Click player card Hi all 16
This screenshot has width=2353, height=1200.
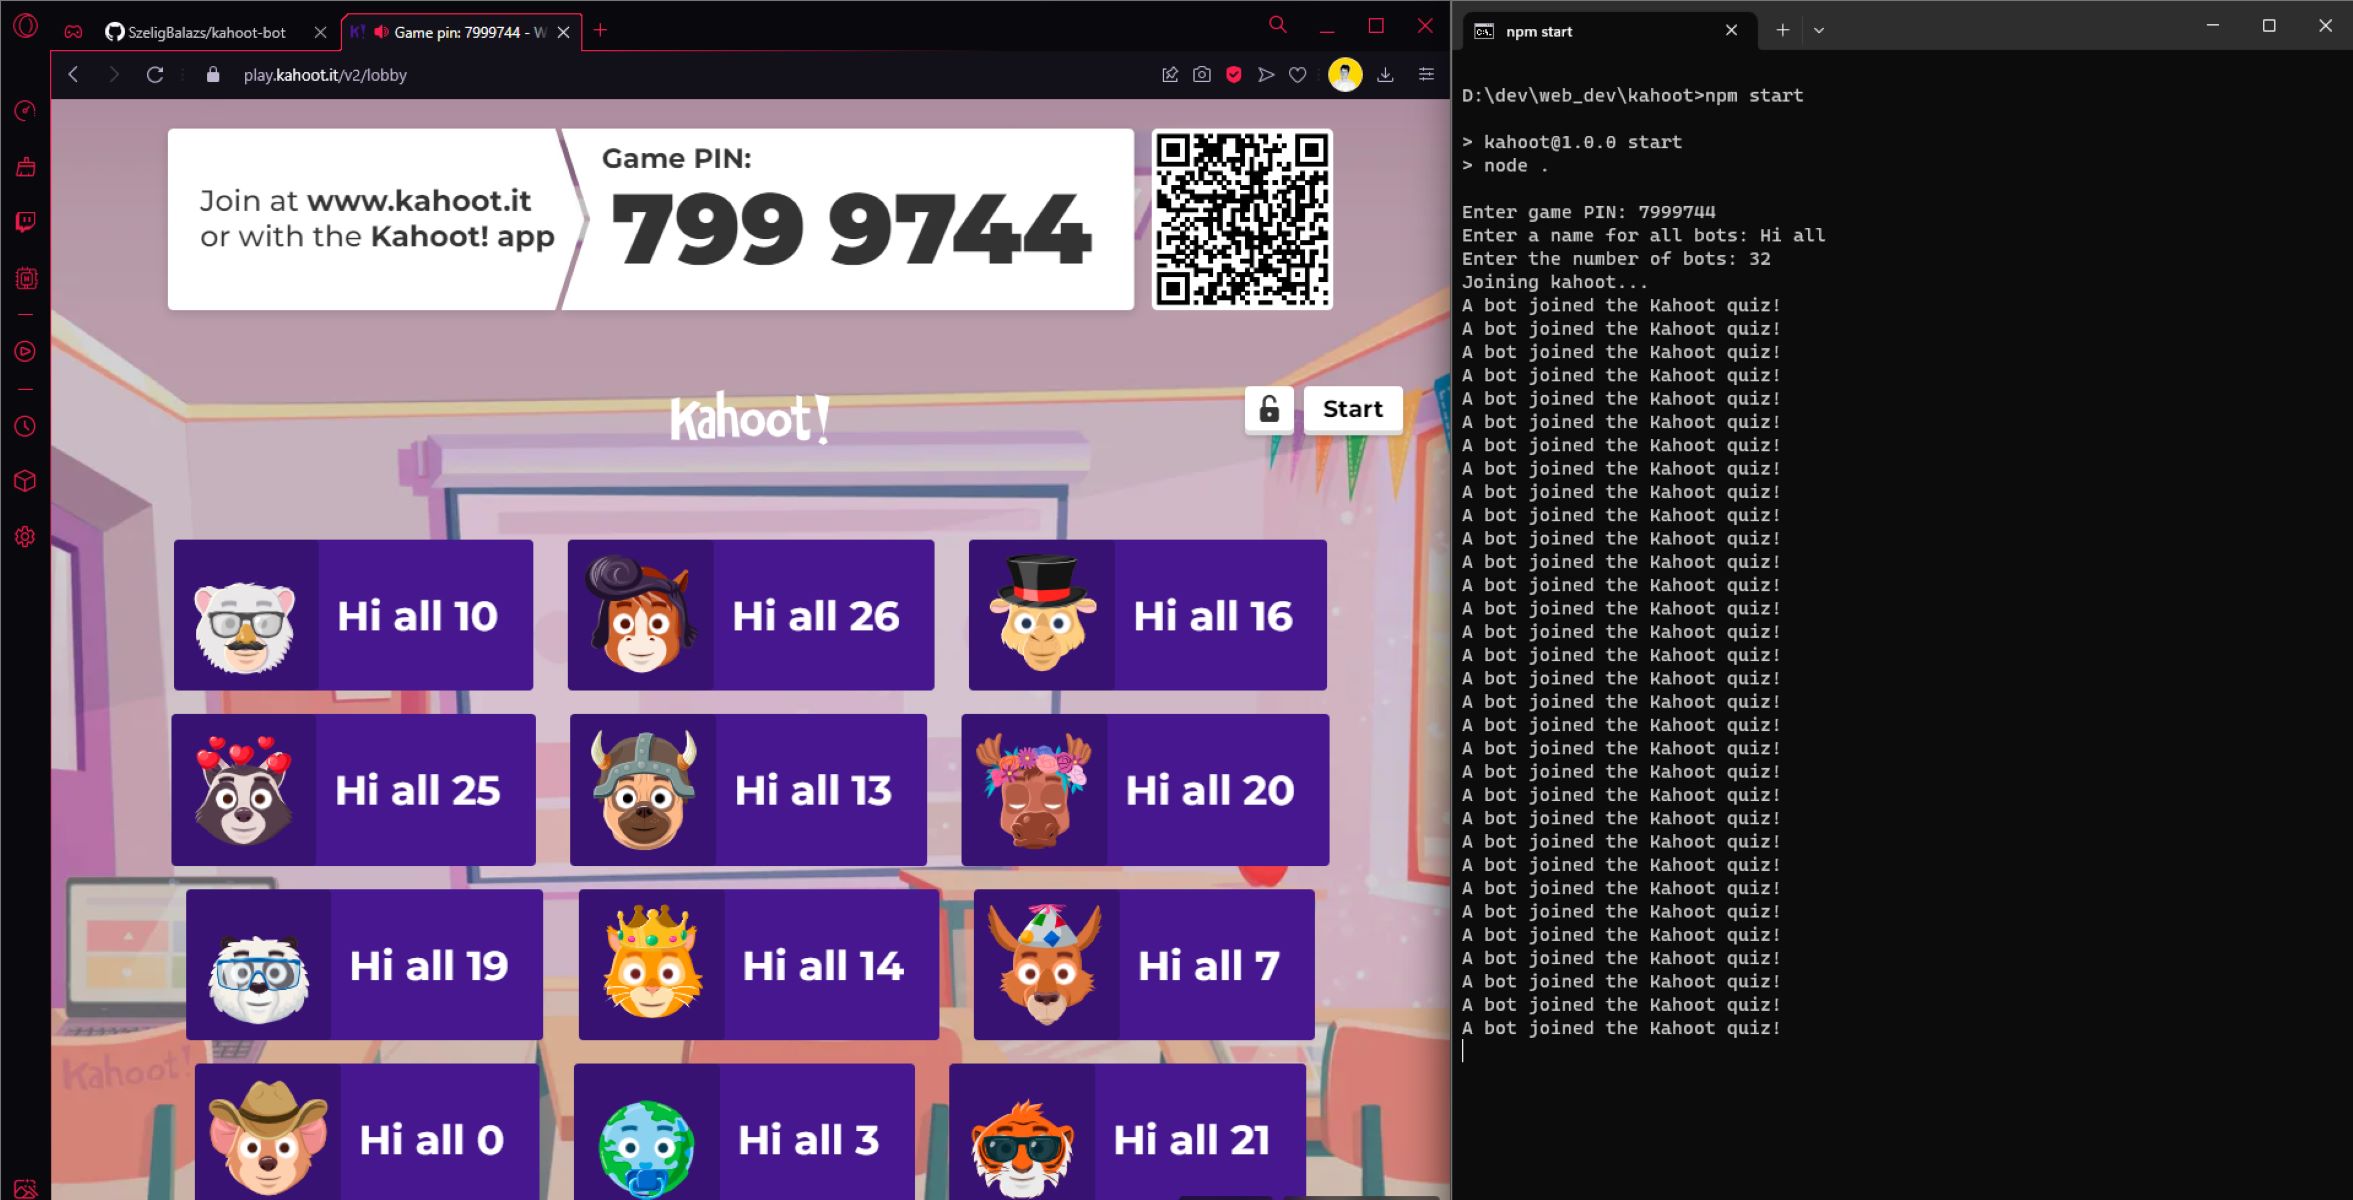(x=1148, y=615)
